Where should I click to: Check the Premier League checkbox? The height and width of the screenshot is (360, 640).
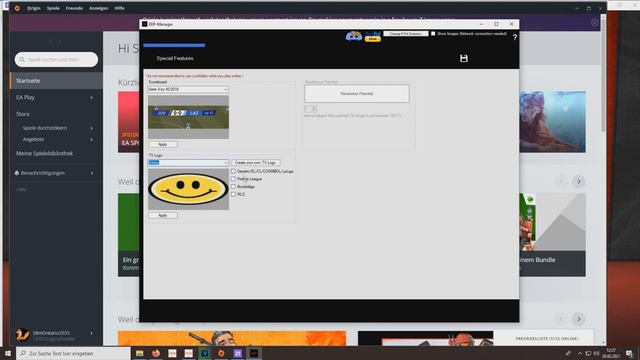click(x=233, y=179)
